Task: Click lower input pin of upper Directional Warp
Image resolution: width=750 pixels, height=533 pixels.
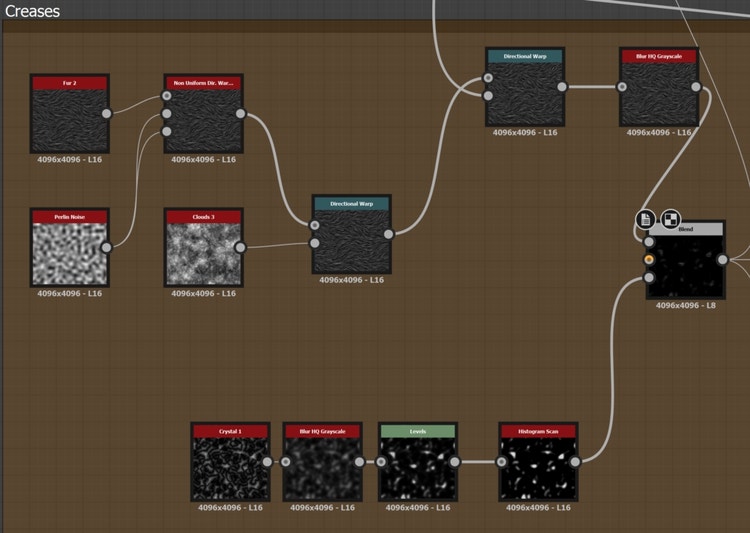Action: pyautogui.click(x=488, y=96)
